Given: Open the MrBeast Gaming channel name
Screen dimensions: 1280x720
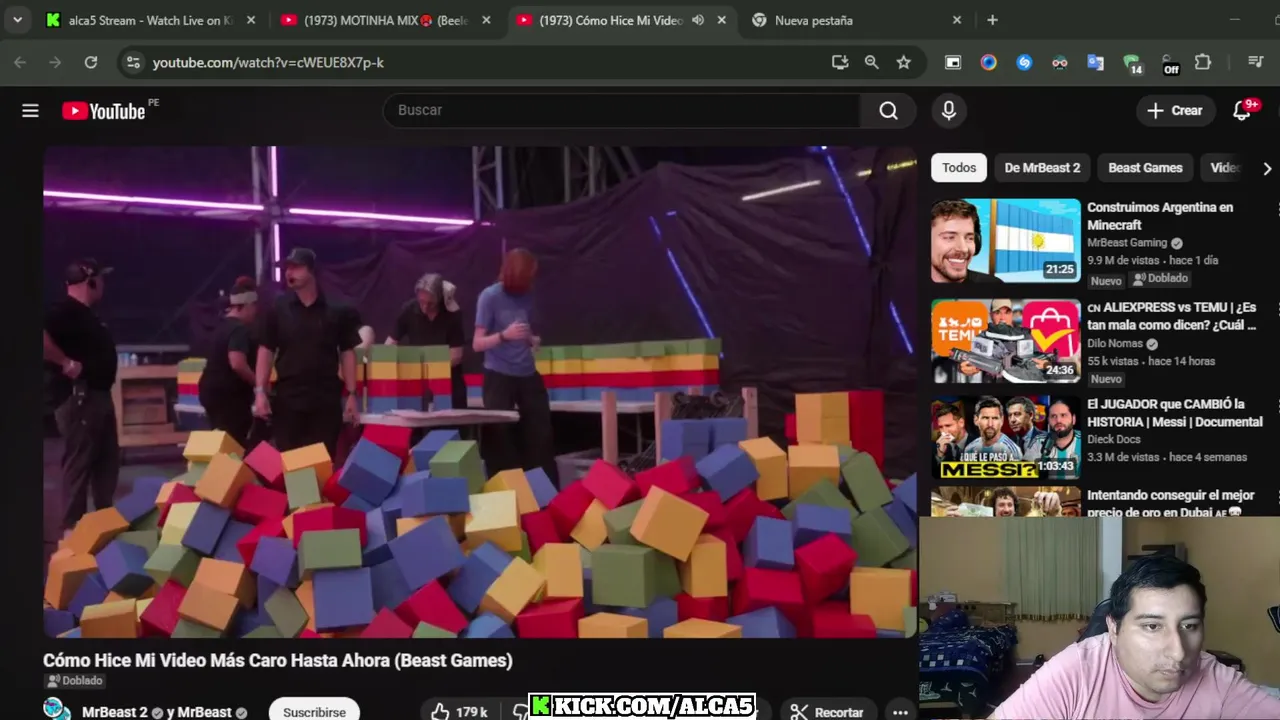Looking at the screenshot, I should click(x=1127, y=243).
